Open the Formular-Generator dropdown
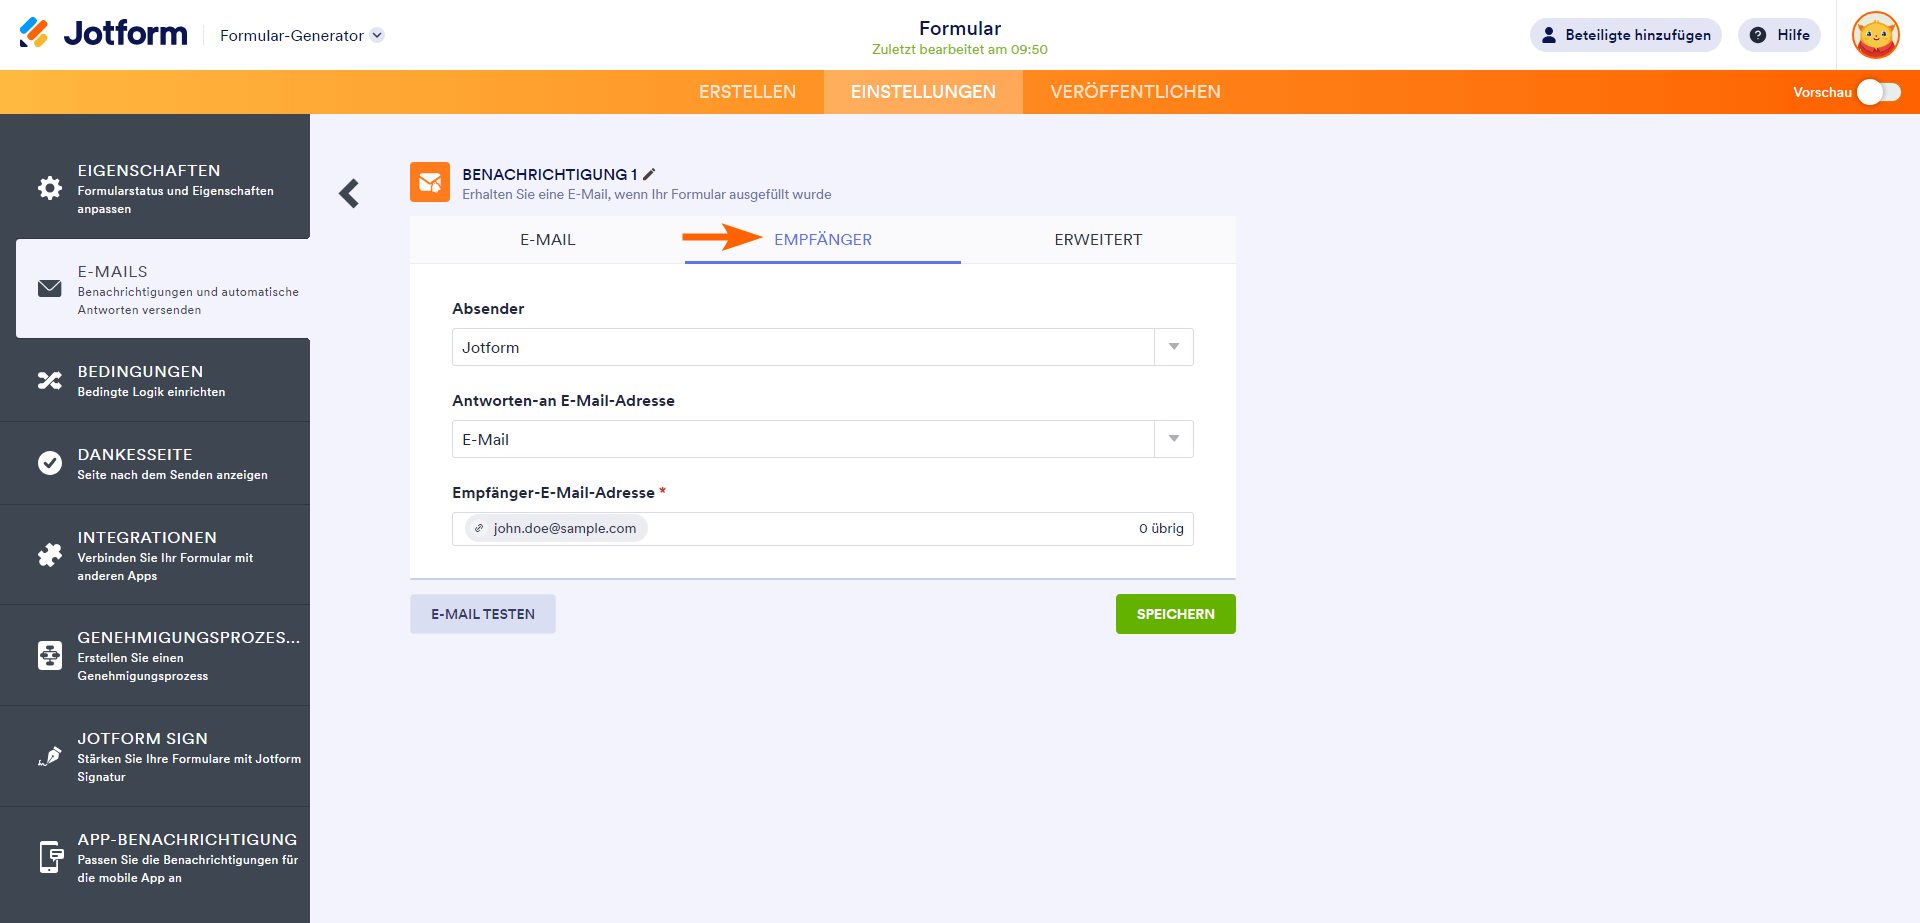 [301, 35]
